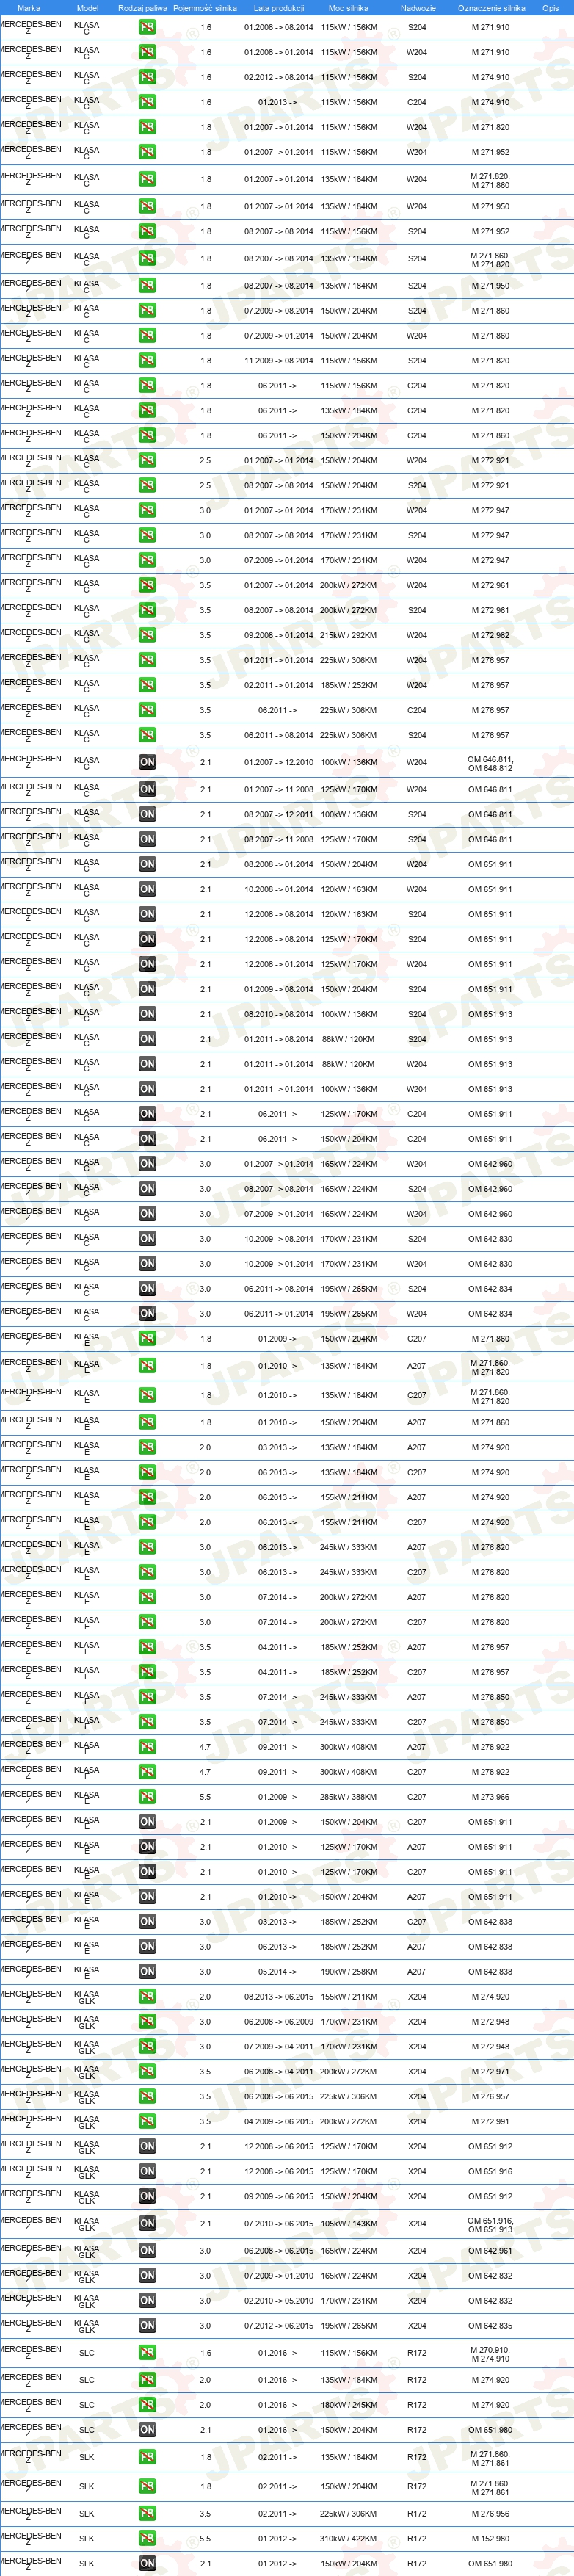This screenshot has height=2576, width=574.
Task: Click diesel ON icon in OM 646.811, OM 646.812 row
Action: click(x=147, y=762)
